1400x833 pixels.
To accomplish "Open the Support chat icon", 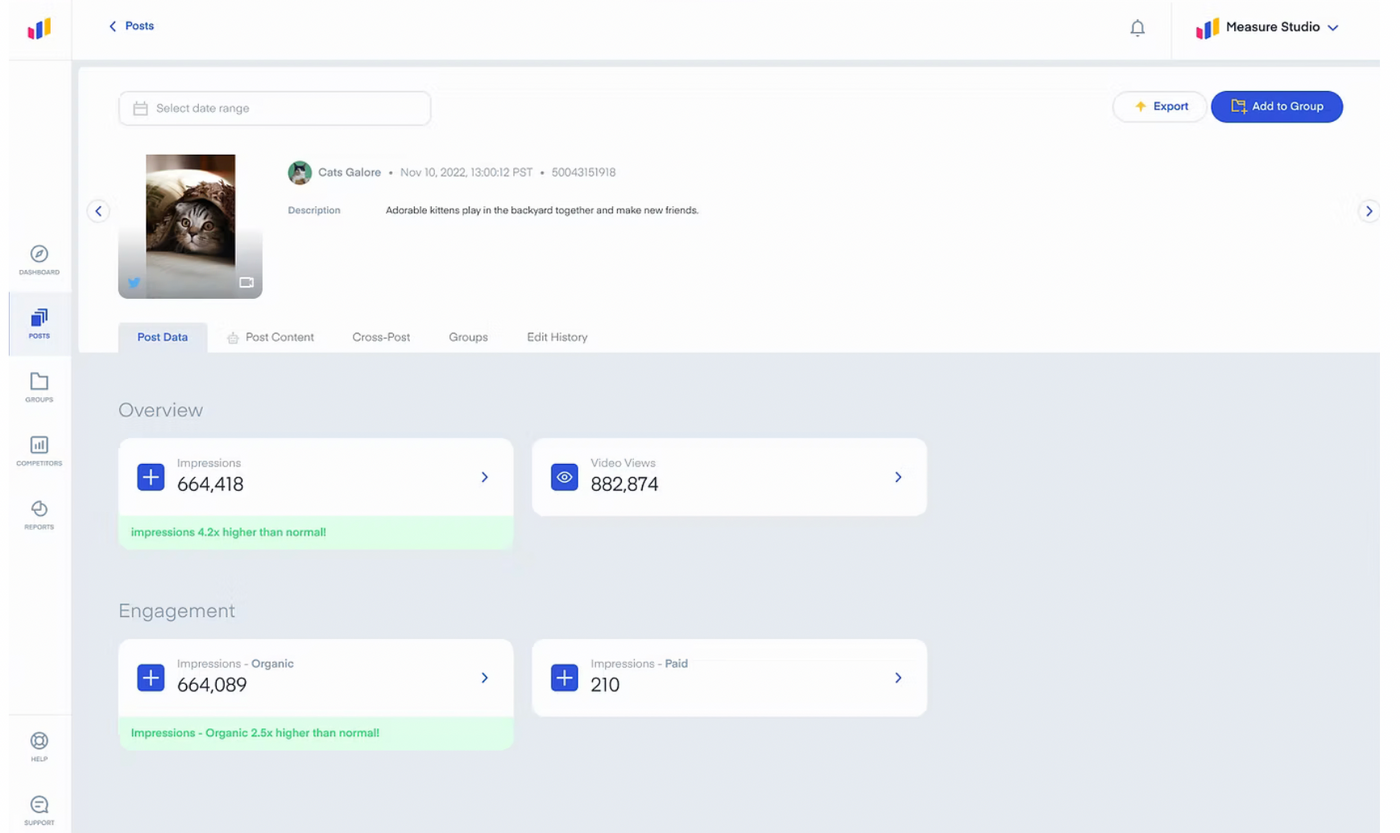I will 39,805.
